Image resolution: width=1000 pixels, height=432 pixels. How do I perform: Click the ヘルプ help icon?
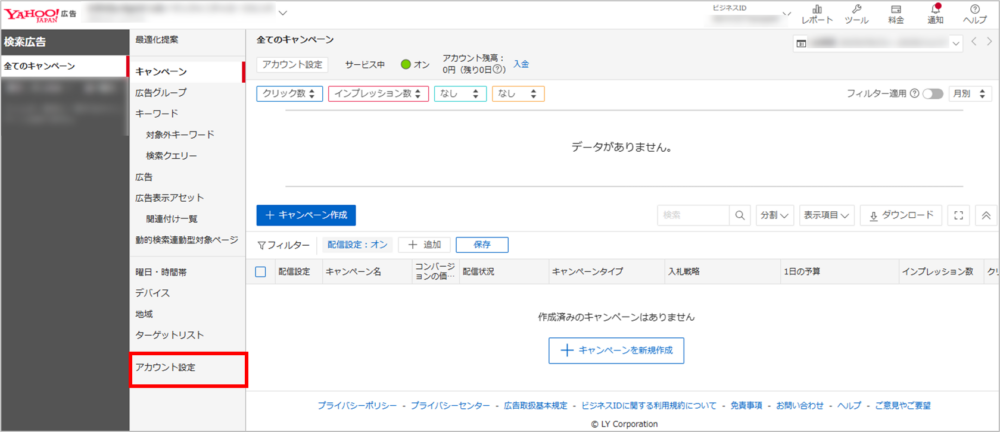tap(974, 13)
